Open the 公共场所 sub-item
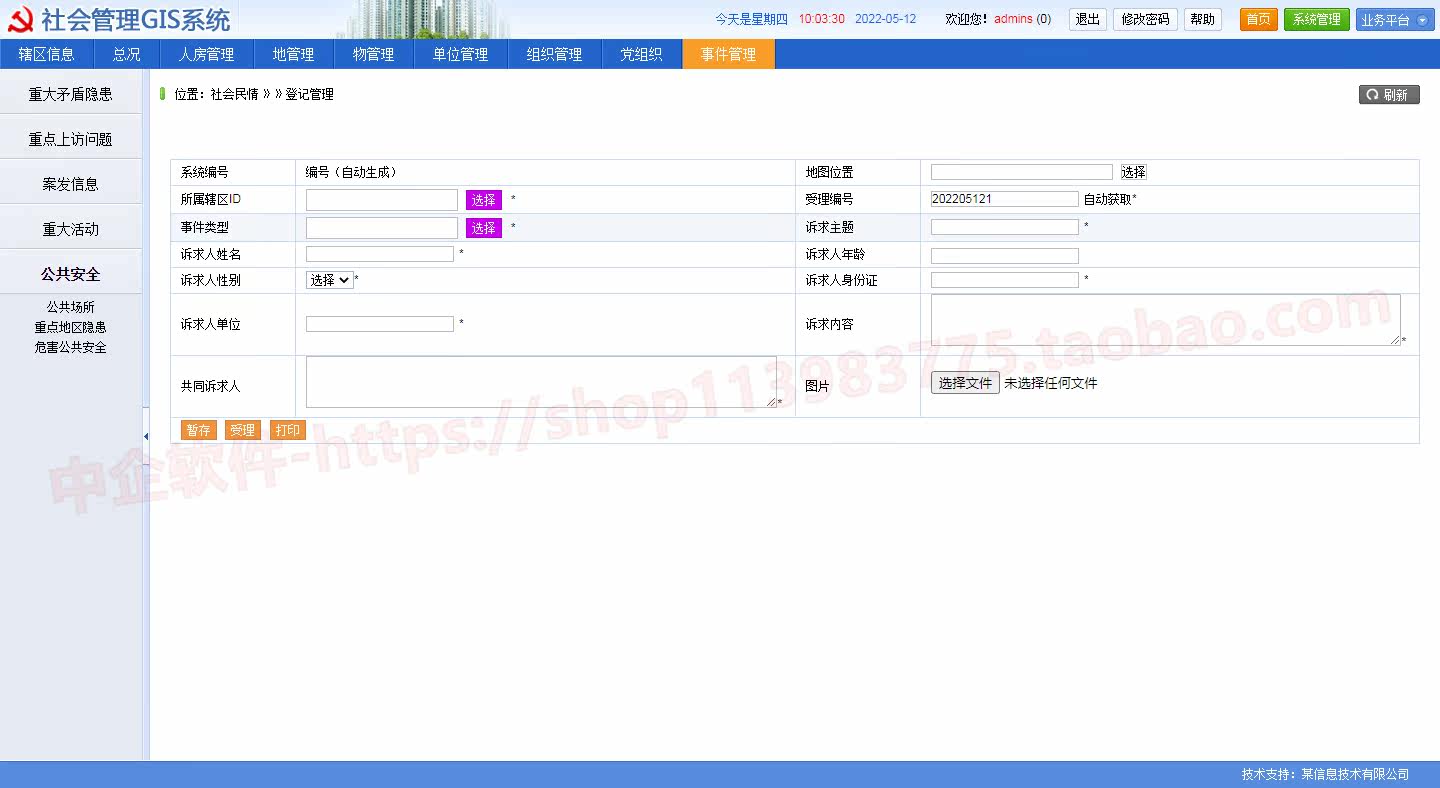Screen dimensions: 1440x788 tap(71, 307)
